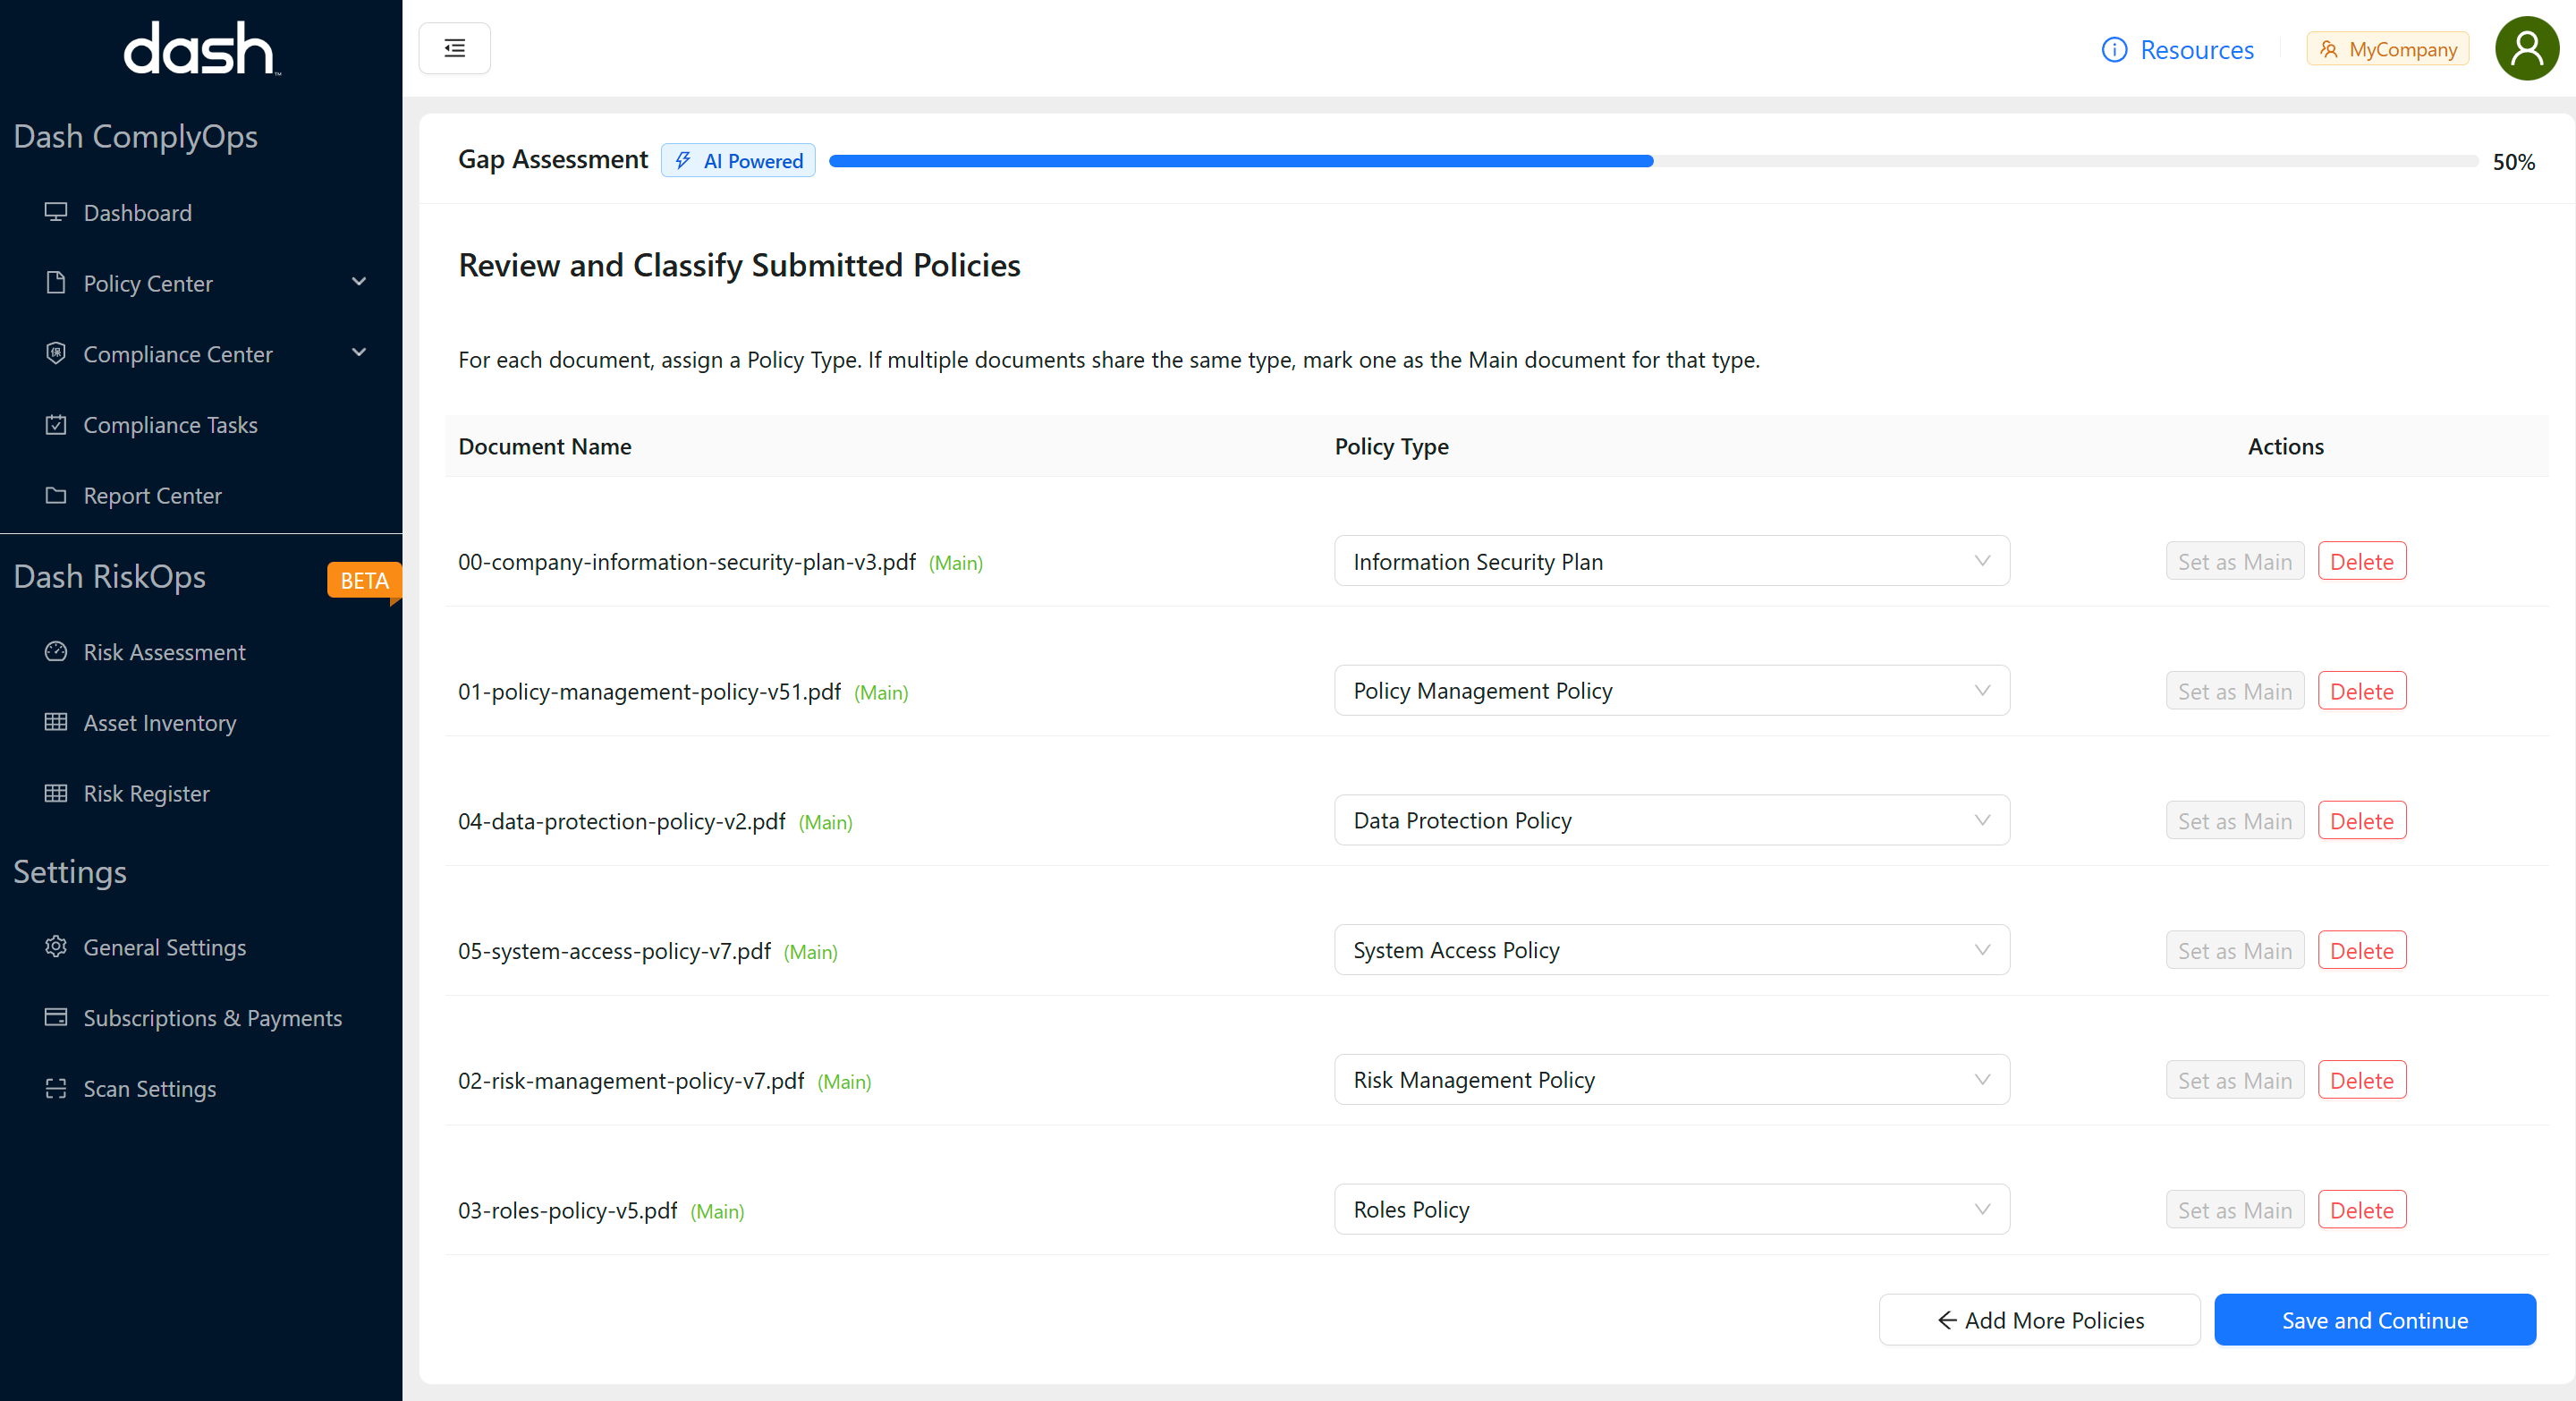Open the user profile avatar
This screenshot has height=1401, width=2576.
2526,48
